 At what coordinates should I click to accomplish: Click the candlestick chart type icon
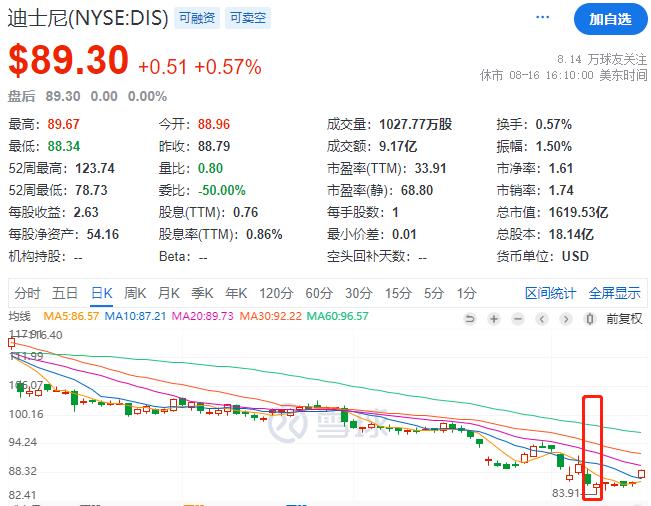click(590, 319)
